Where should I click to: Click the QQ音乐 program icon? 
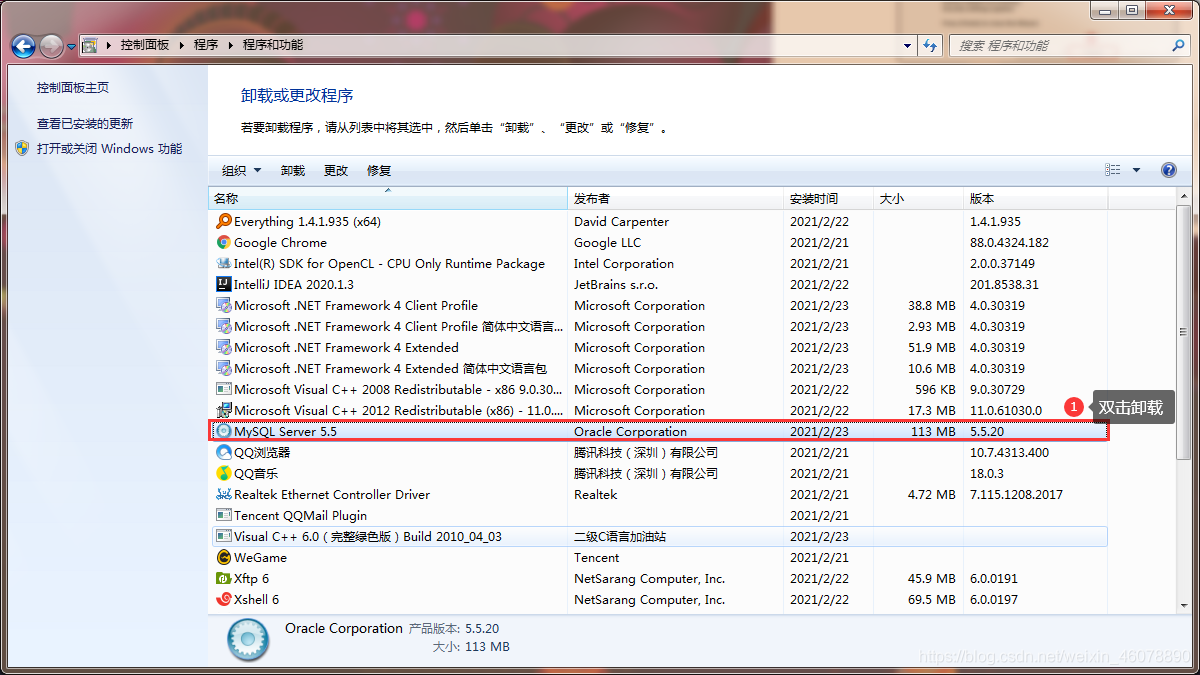click(x=224, y=474)
